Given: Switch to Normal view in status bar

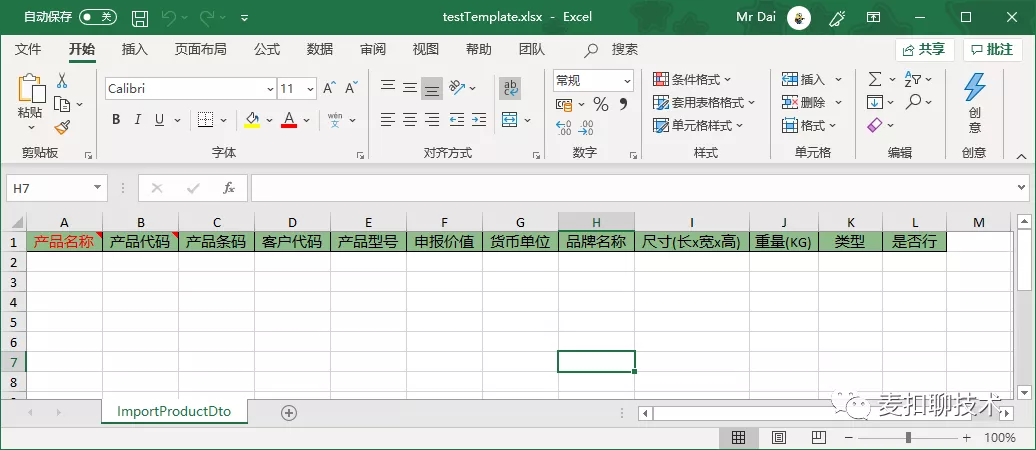Looking at the screenshot, I should click(739, 437).
